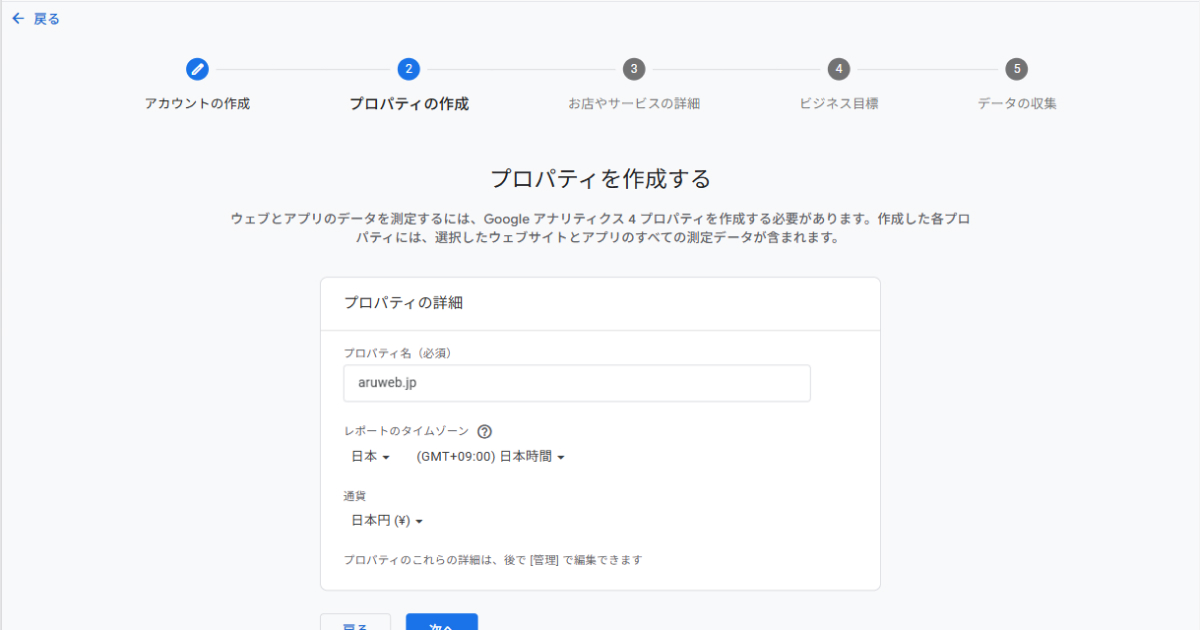Click the step 3 circle icon
The height and width of the screenshot is (630, 1200).
[633, 69]
